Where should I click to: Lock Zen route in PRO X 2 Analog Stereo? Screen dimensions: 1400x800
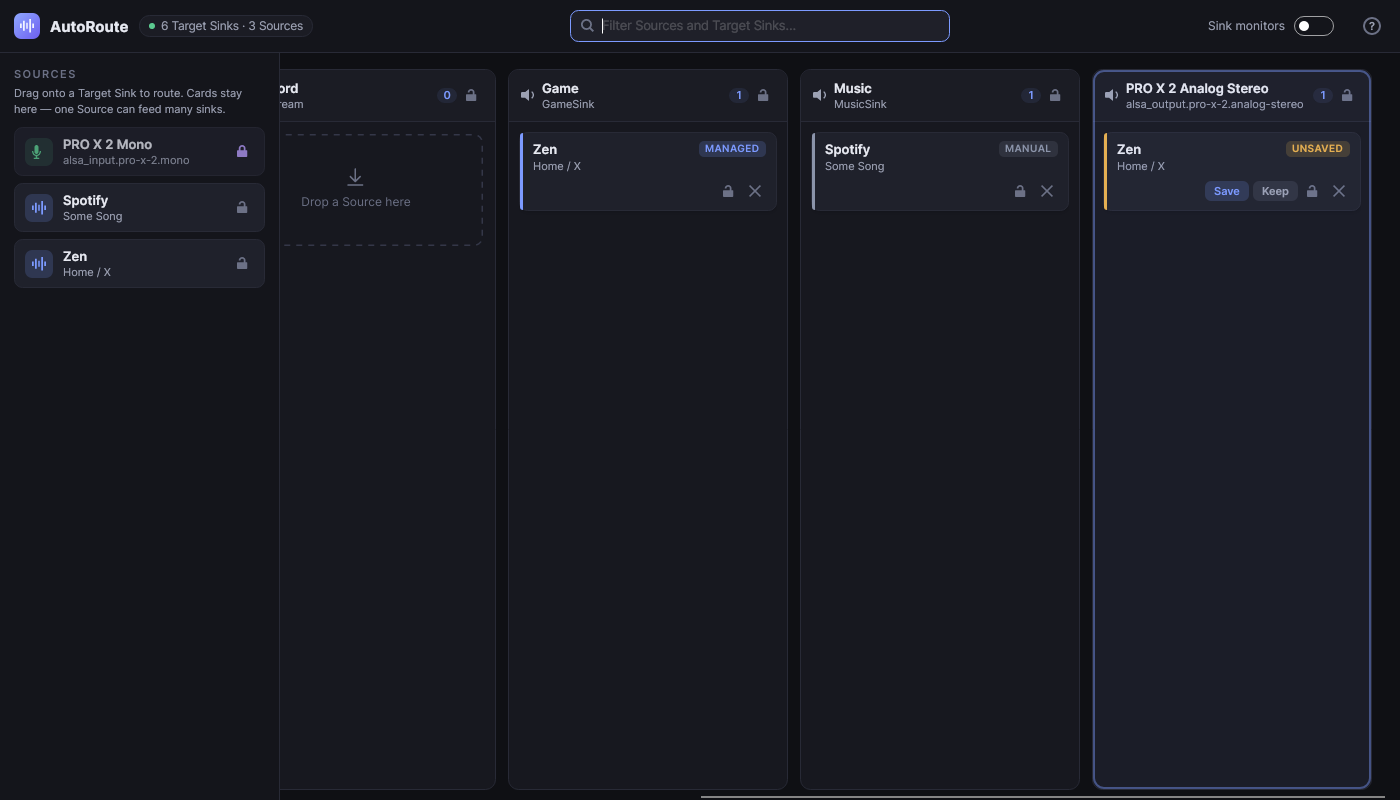tap(1312, 191)
